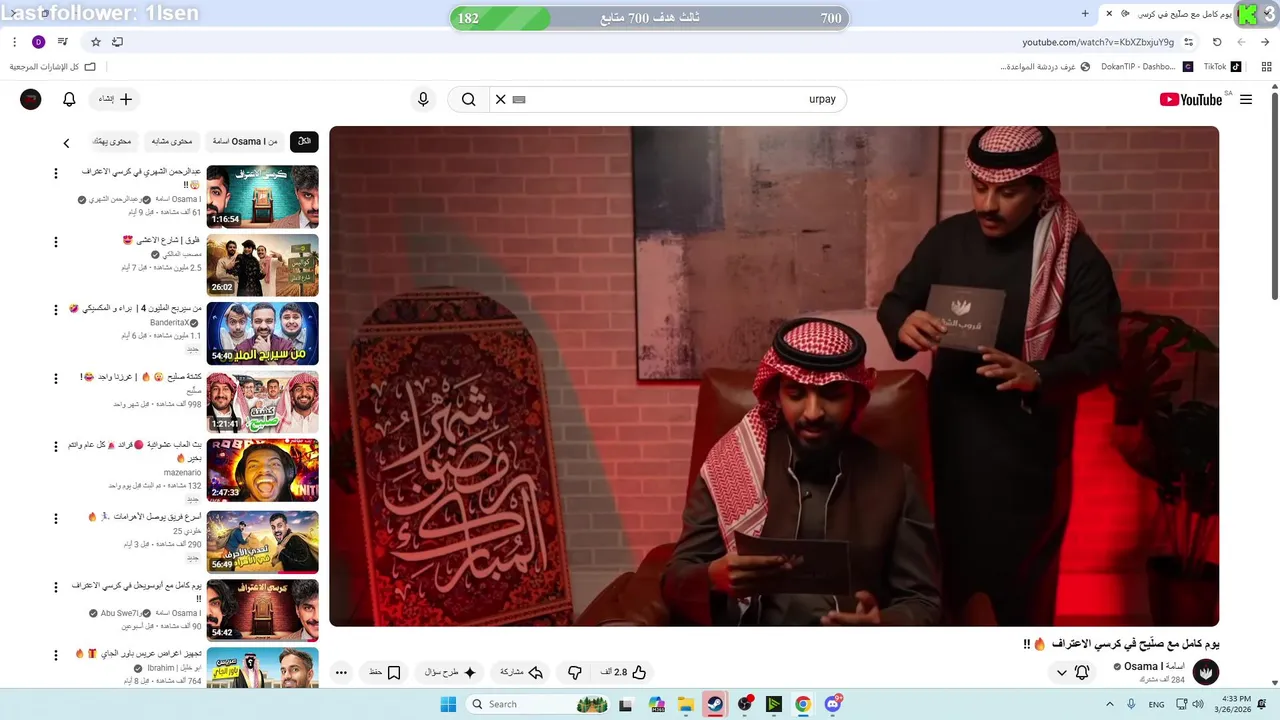
Task: Open more actions ellipsis under video
Action: (x=341, y=672)
